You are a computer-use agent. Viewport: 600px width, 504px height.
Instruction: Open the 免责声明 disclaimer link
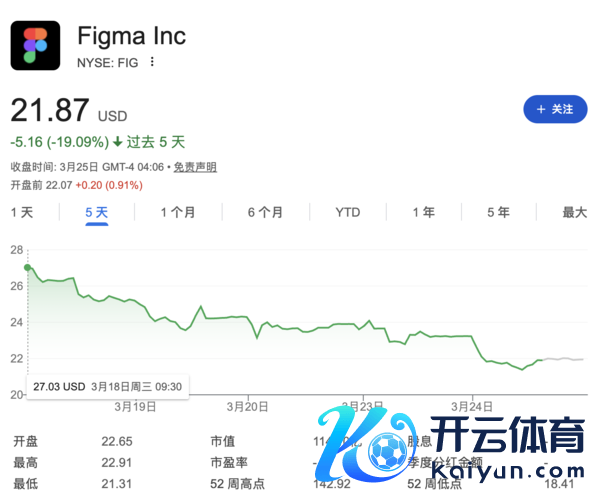[x=195, y=167]
